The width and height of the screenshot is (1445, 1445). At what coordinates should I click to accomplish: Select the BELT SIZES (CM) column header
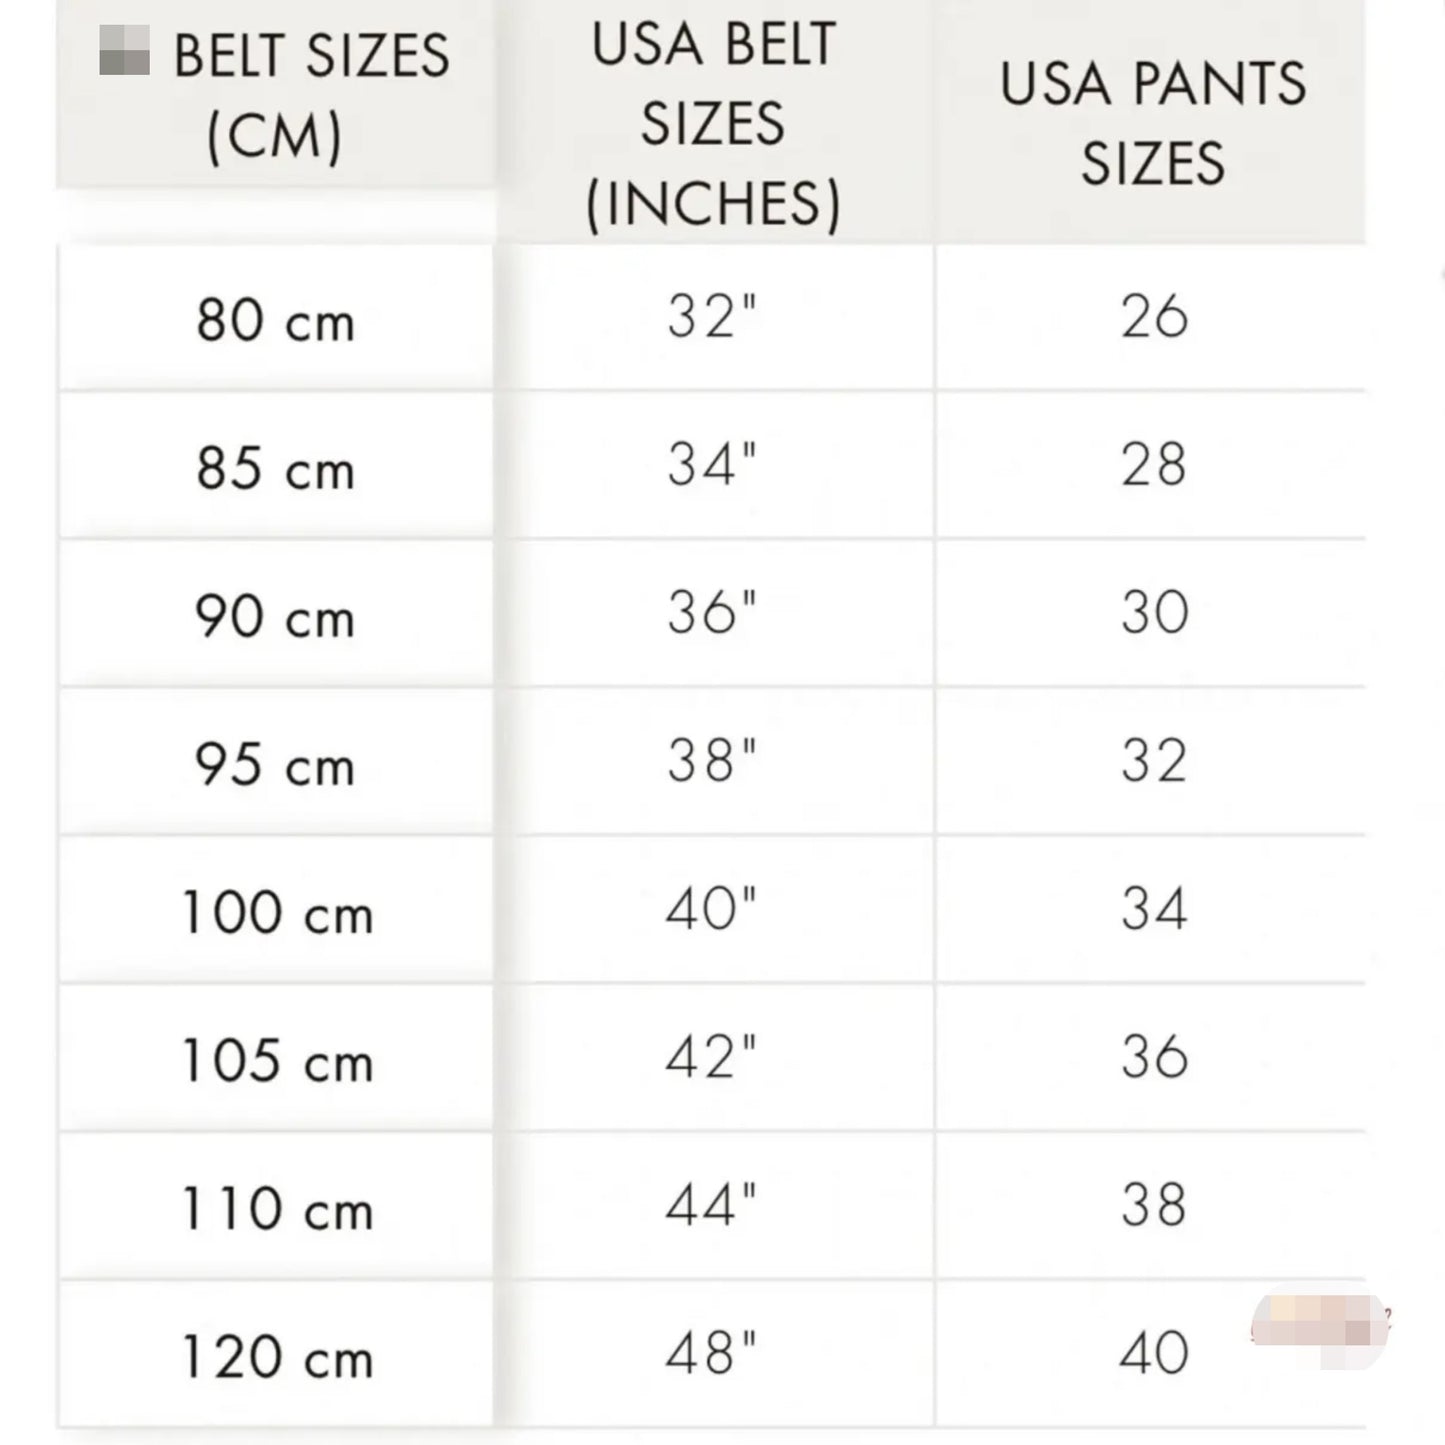(276, 94)
